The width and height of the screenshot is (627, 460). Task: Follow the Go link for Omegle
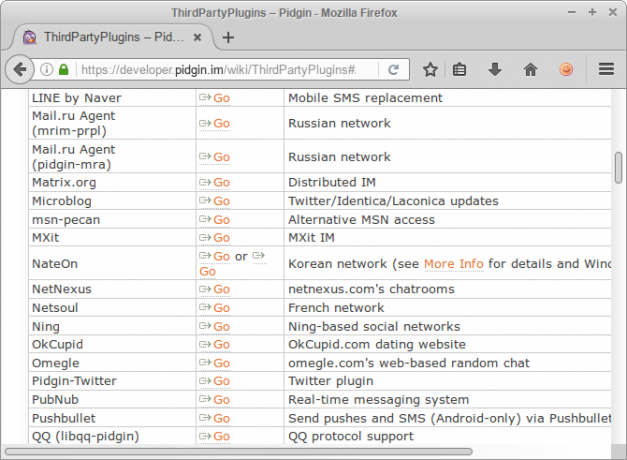[215, 363]
